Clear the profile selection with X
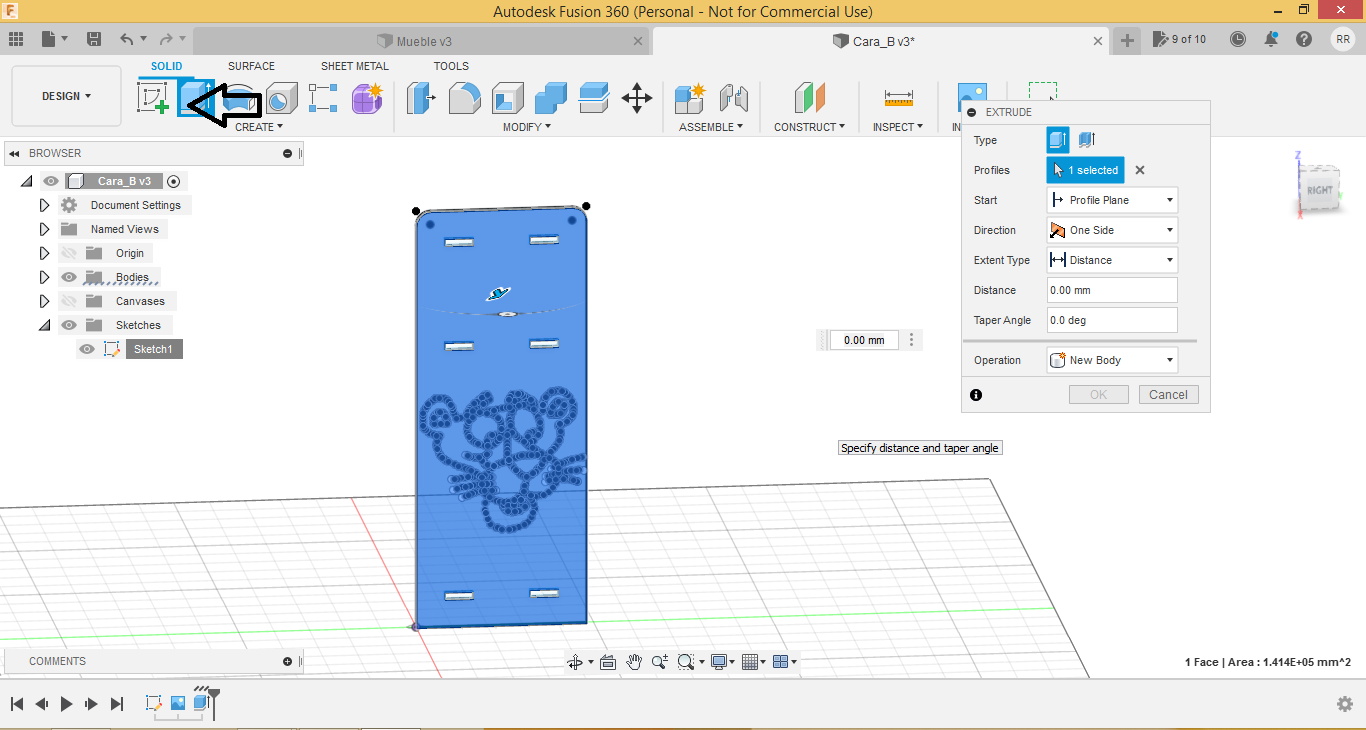This screenshot has height=730, width=1366. coord(1140,170)
